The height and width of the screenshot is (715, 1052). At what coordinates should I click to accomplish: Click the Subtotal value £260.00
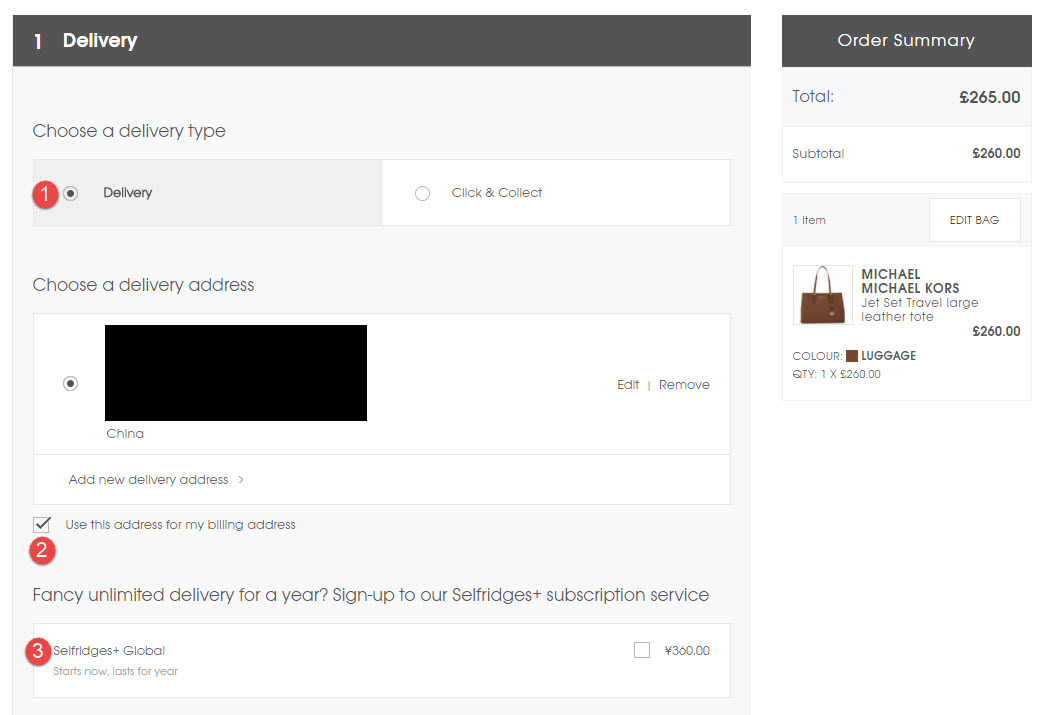[x=996, y=153]
